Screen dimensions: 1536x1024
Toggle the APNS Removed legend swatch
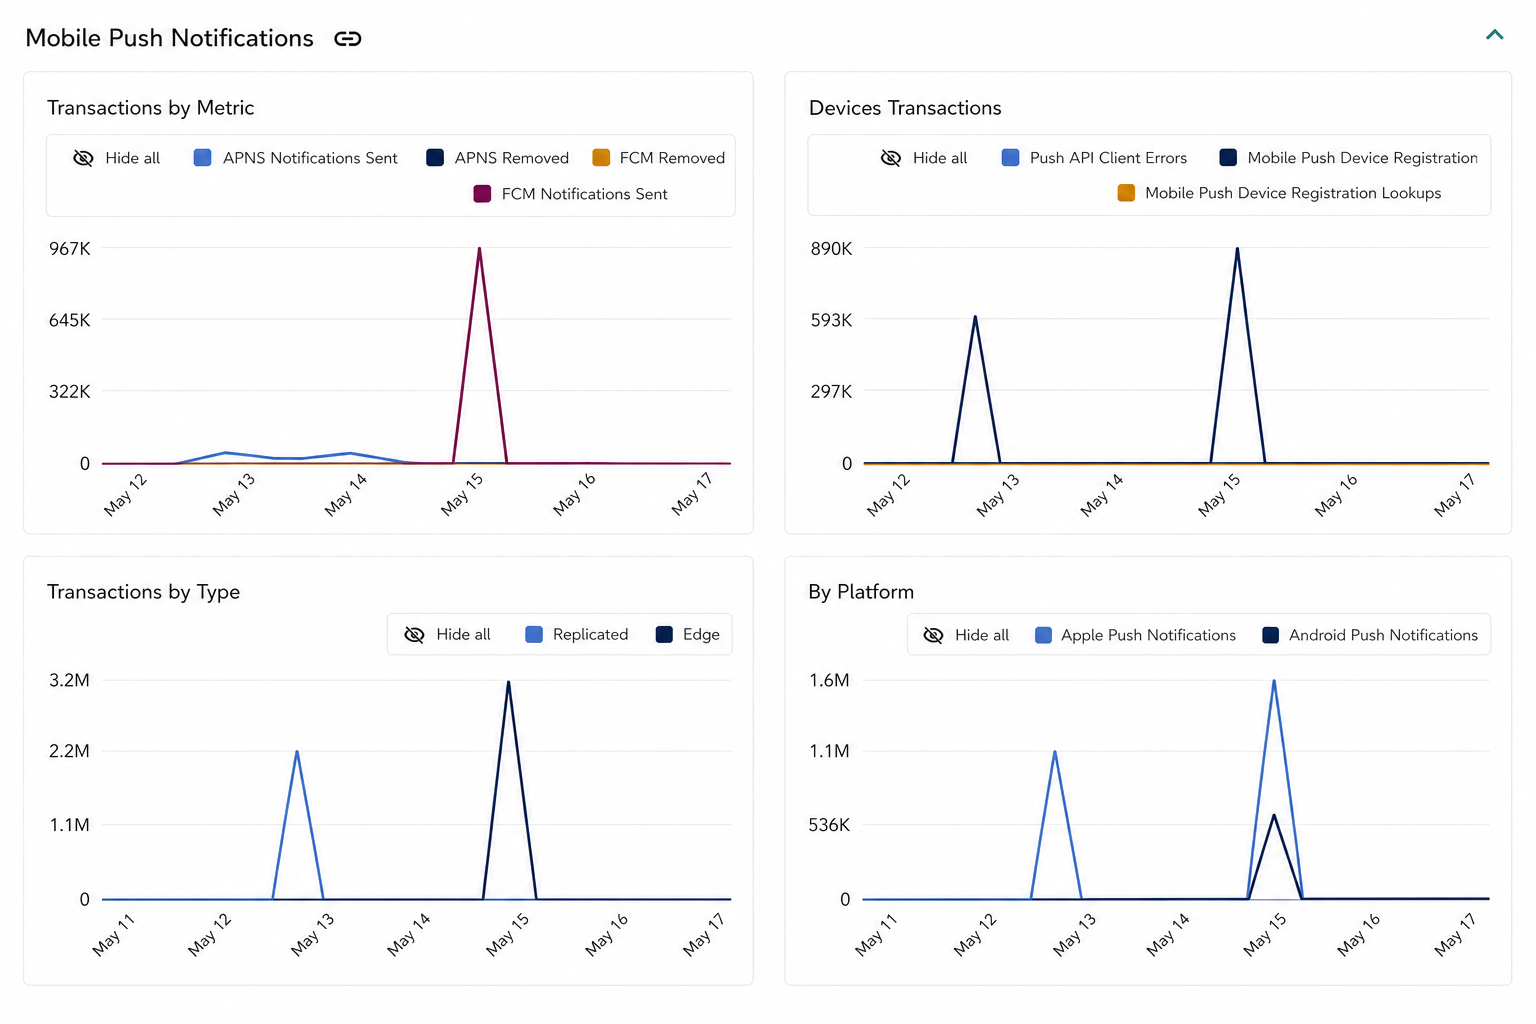pos(434,158)
